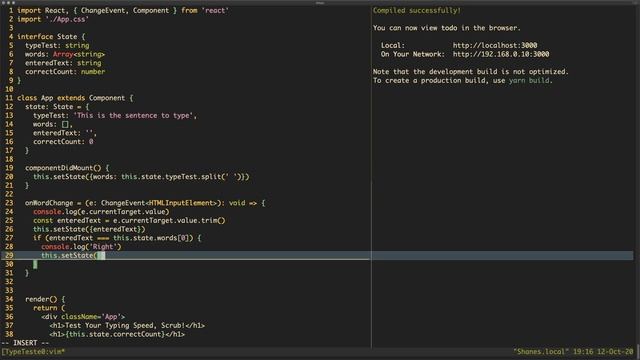The width and height of the screenshot is (640, 360).
Task: Click line number 29 in the gutter
Action: click(9, 256)
